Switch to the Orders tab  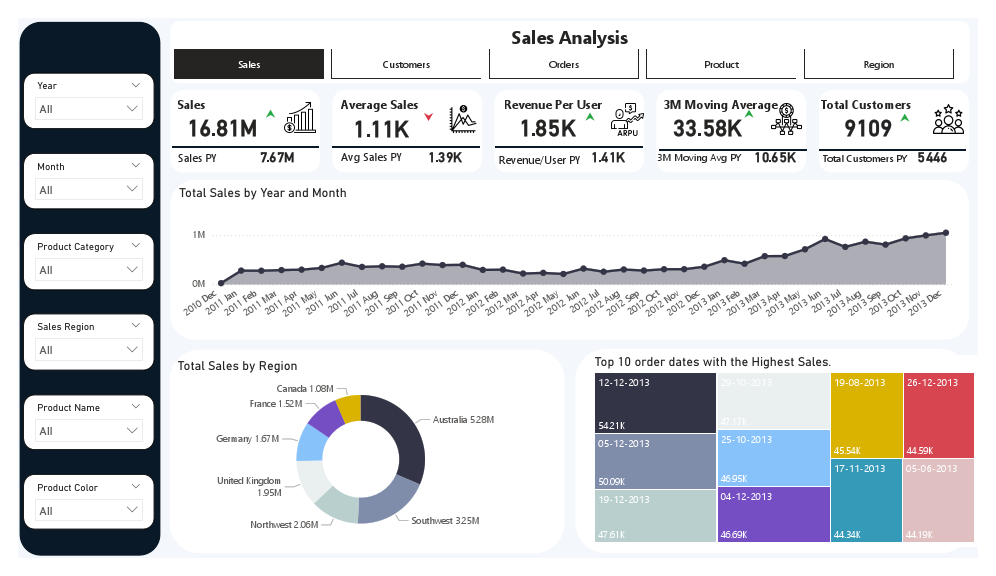(563, 63)
